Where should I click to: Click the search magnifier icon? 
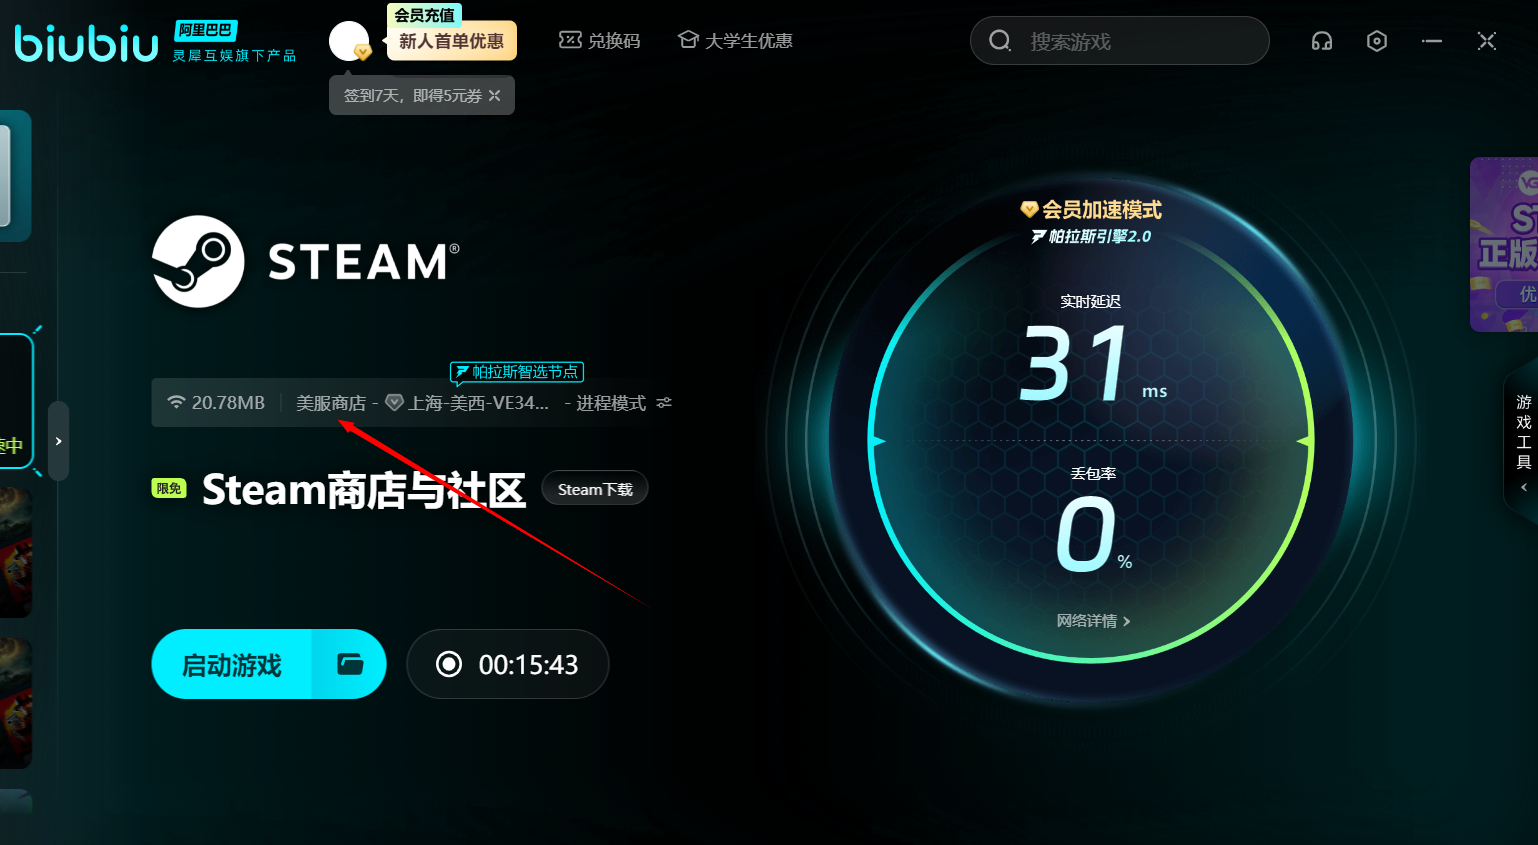(1000, 41)
